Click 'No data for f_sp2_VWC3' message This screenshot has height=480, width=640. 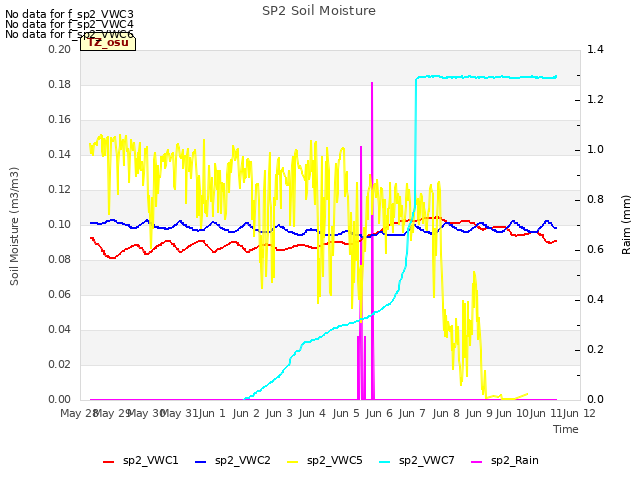click(x=69, y=14)
